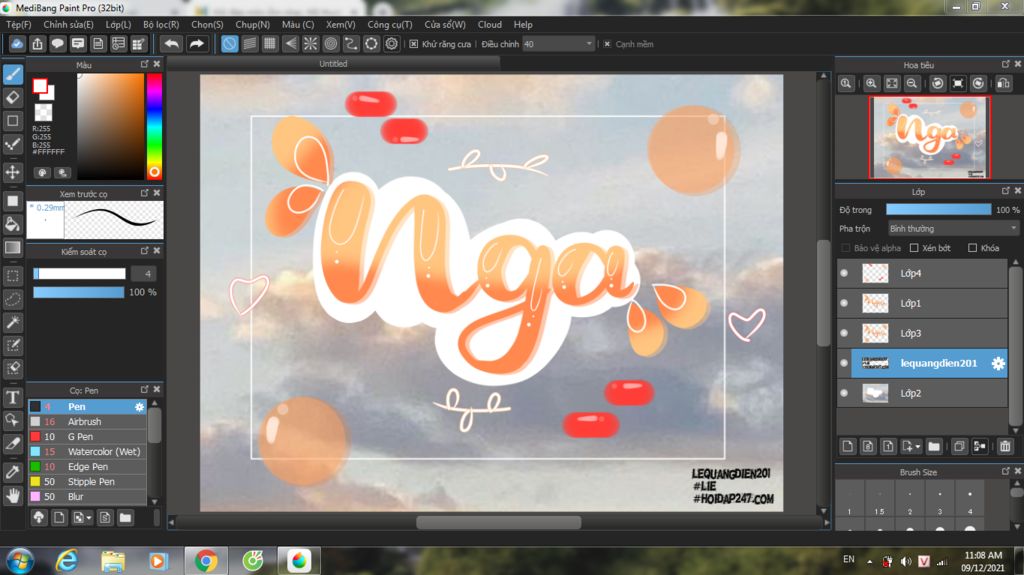Screen dimensions: 1024x575
Task: Hide the lequangdien201 layer
Action: point(844,363)
